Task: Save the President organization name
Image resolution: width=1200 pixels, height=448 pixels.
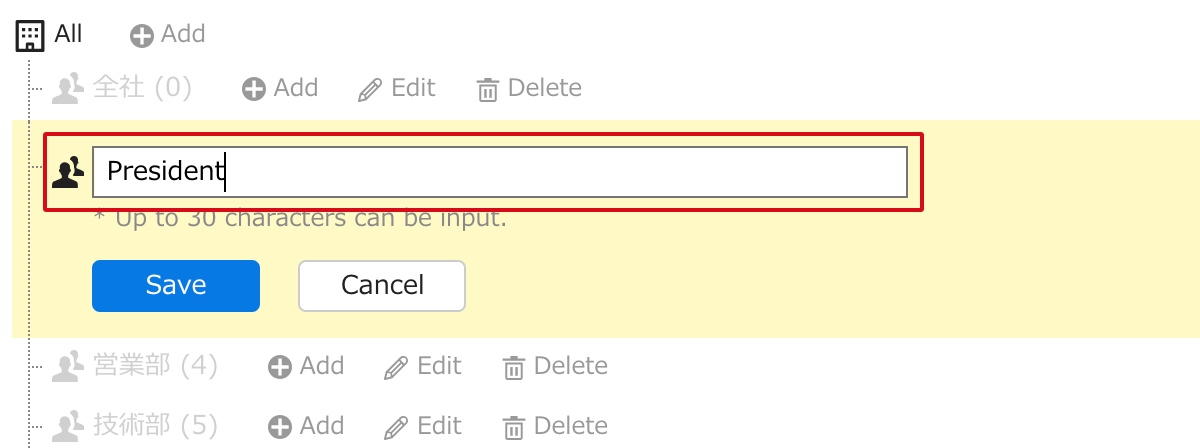Action: pyautogui.click(x=176, y=286)
